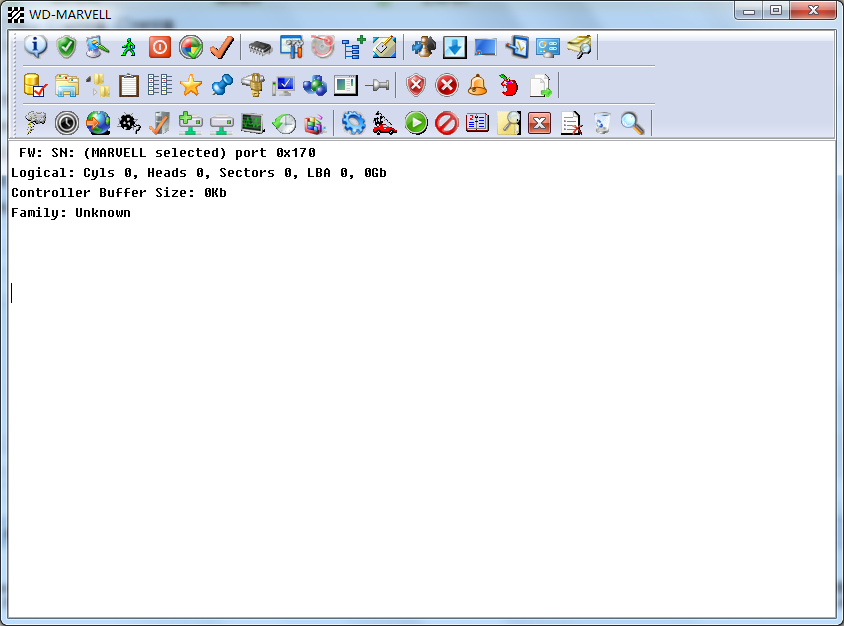
Task: Click the red prohibition stop icon
Action: point(447,123)
